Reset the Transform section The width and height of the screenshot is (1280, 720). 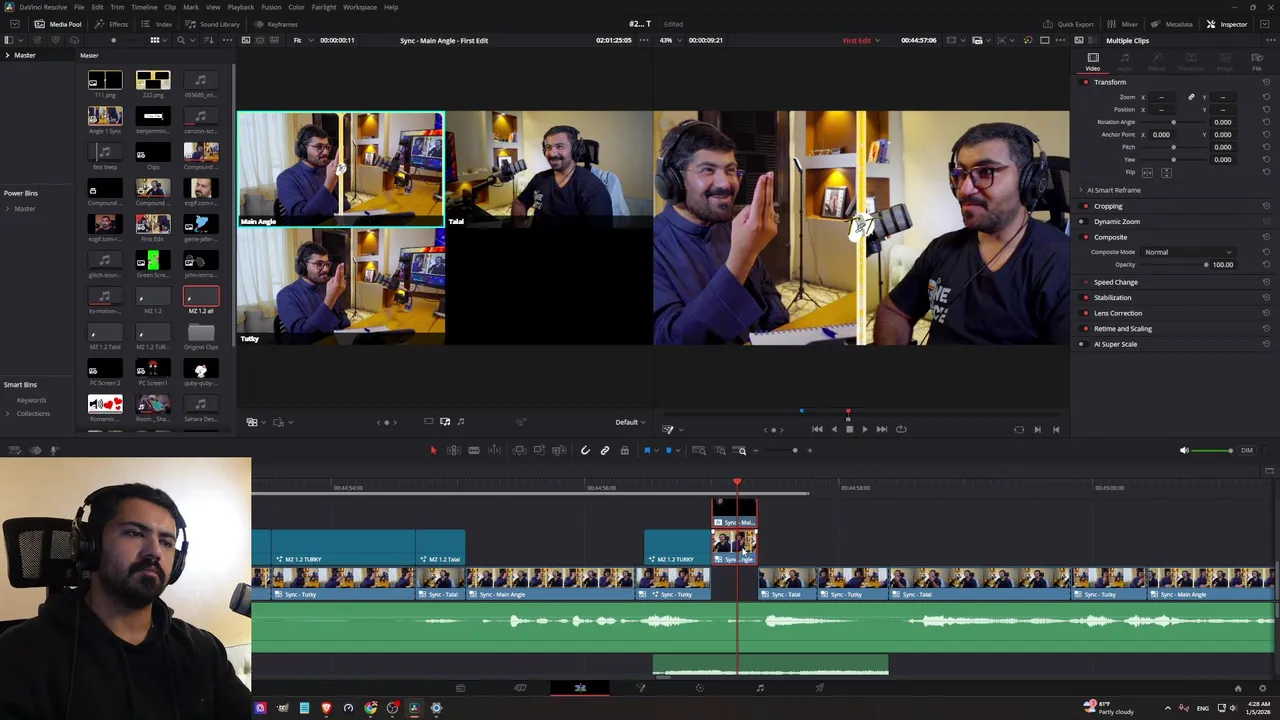(1266, 82)
